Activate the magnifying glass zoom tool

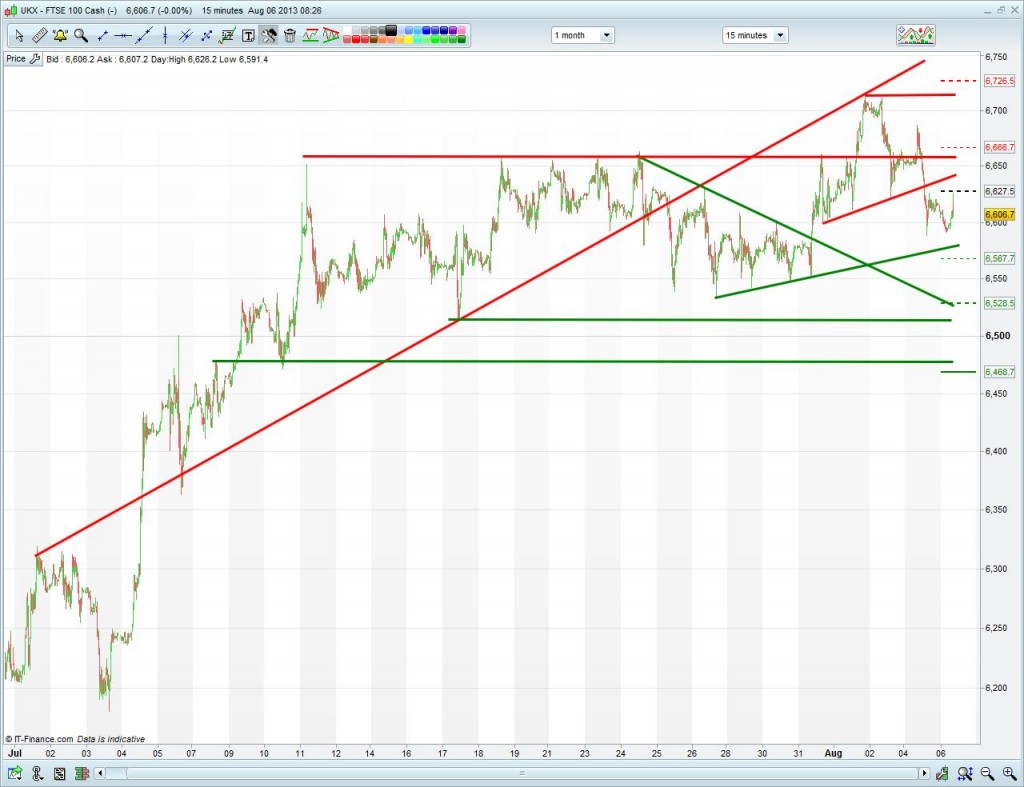click(80, 36)
